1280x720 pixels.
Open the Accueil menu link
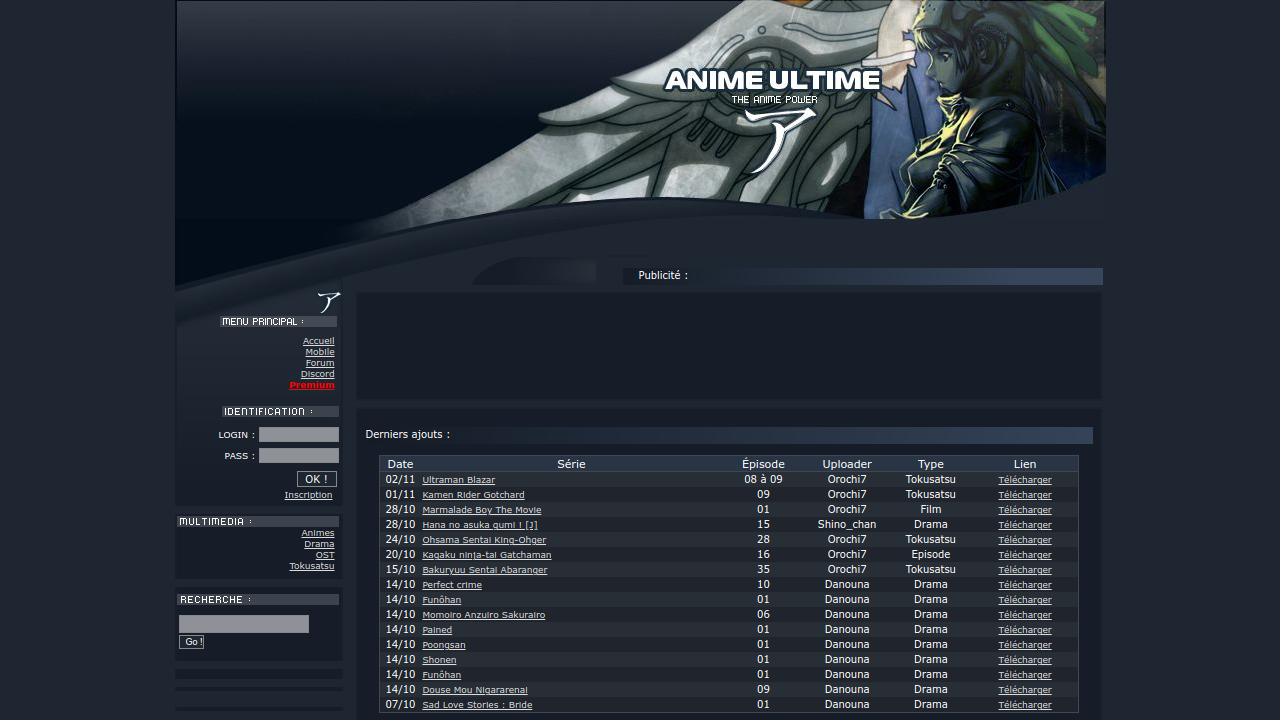point(319,341)
